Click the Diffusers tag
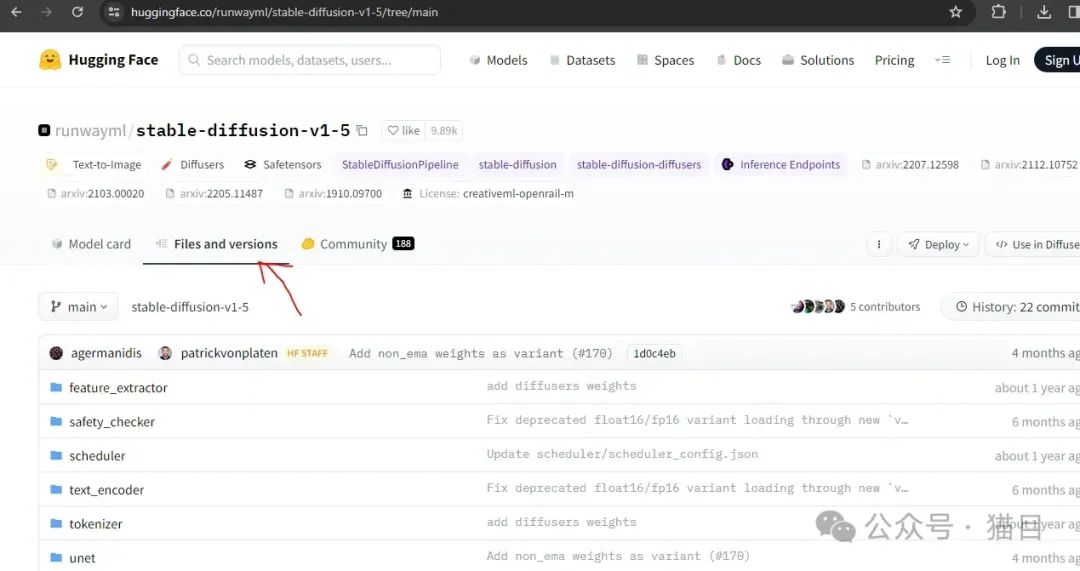Image resolution: width=1080 pixels, height=571 pixels. (193, 165)
